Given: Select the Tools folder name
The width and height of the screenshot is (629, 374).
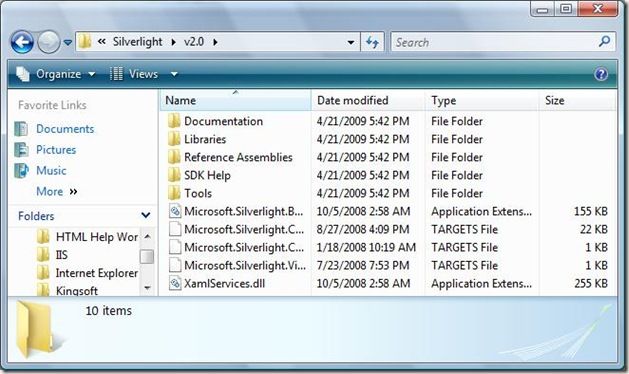Looking at the screenshot, I should pyautogui.click(x=198, y=193).
